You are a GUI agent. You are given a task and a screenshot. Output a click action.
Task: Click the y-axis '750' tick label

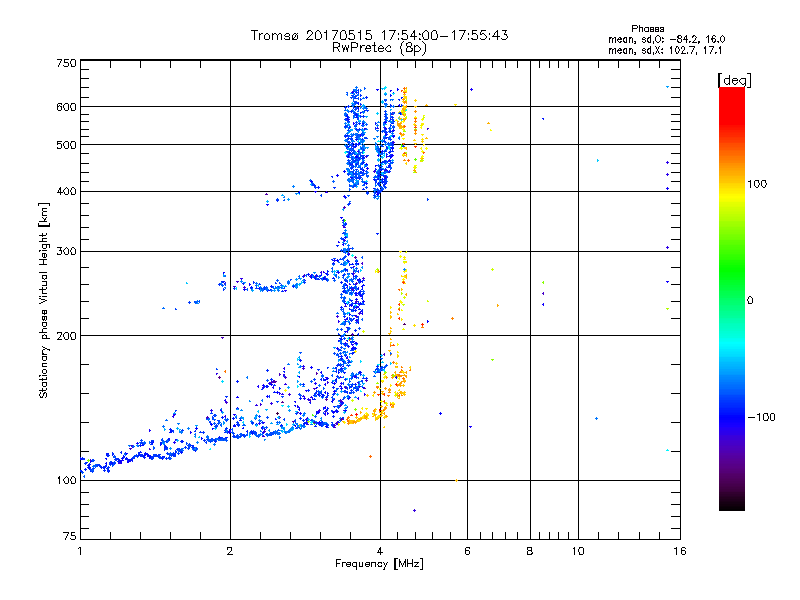pyautogui.click(x=67, y=63)
